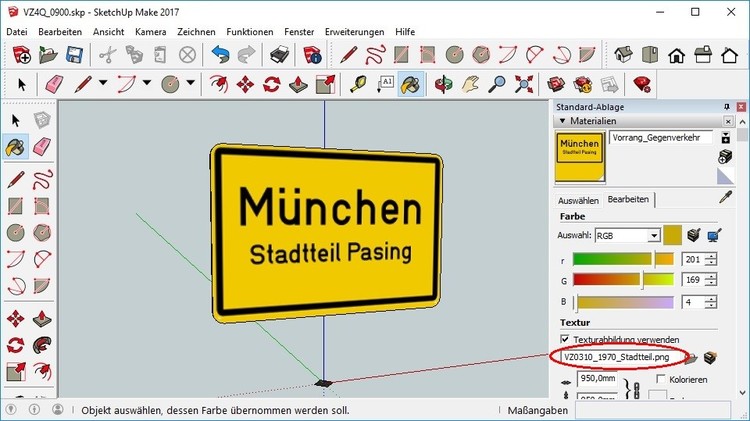Select the Move tool in second toolbar
Image resolution: width=750 pixels, height=421 pixels.
[245, 84]
